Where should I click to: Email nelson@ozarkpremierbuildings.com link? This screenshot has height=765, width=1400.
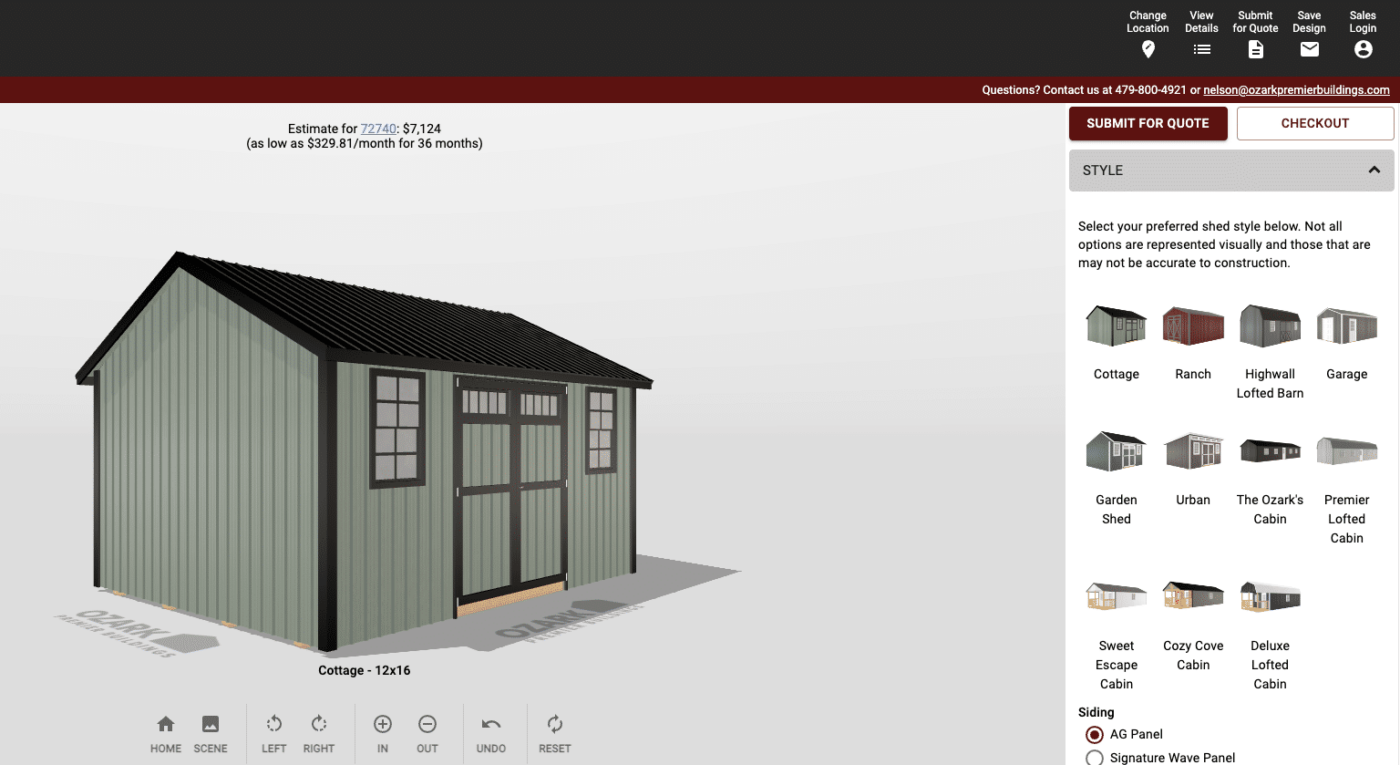(x=1296, y=90)
